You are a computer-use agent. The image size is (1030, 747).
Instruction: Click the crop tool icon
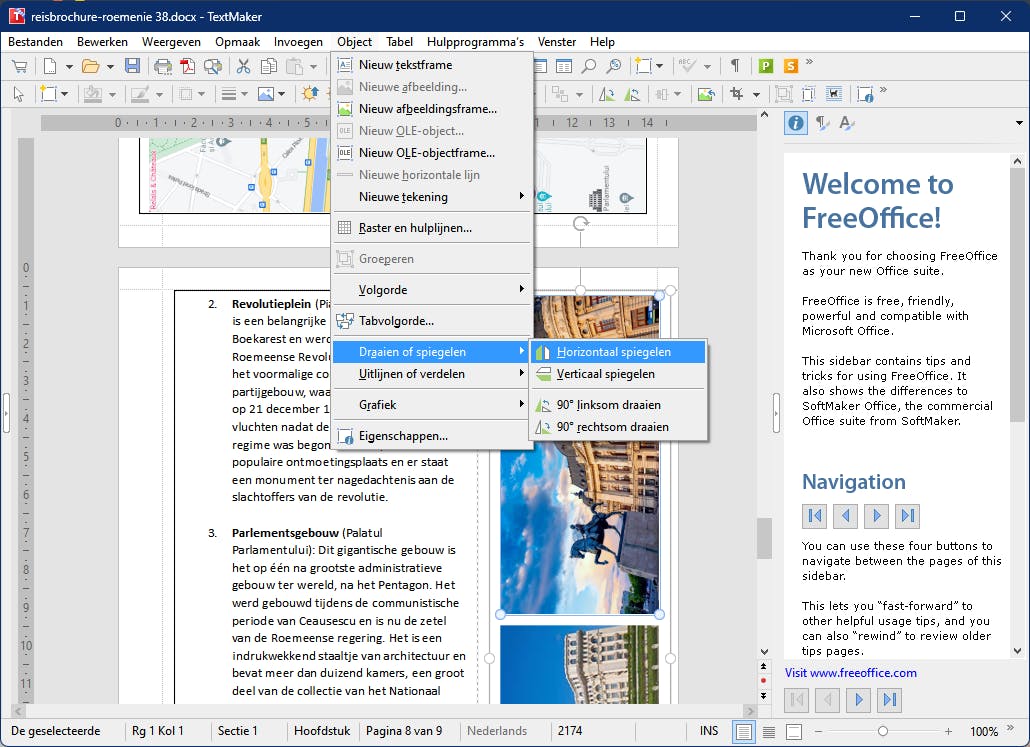click(x=737, y=94)
